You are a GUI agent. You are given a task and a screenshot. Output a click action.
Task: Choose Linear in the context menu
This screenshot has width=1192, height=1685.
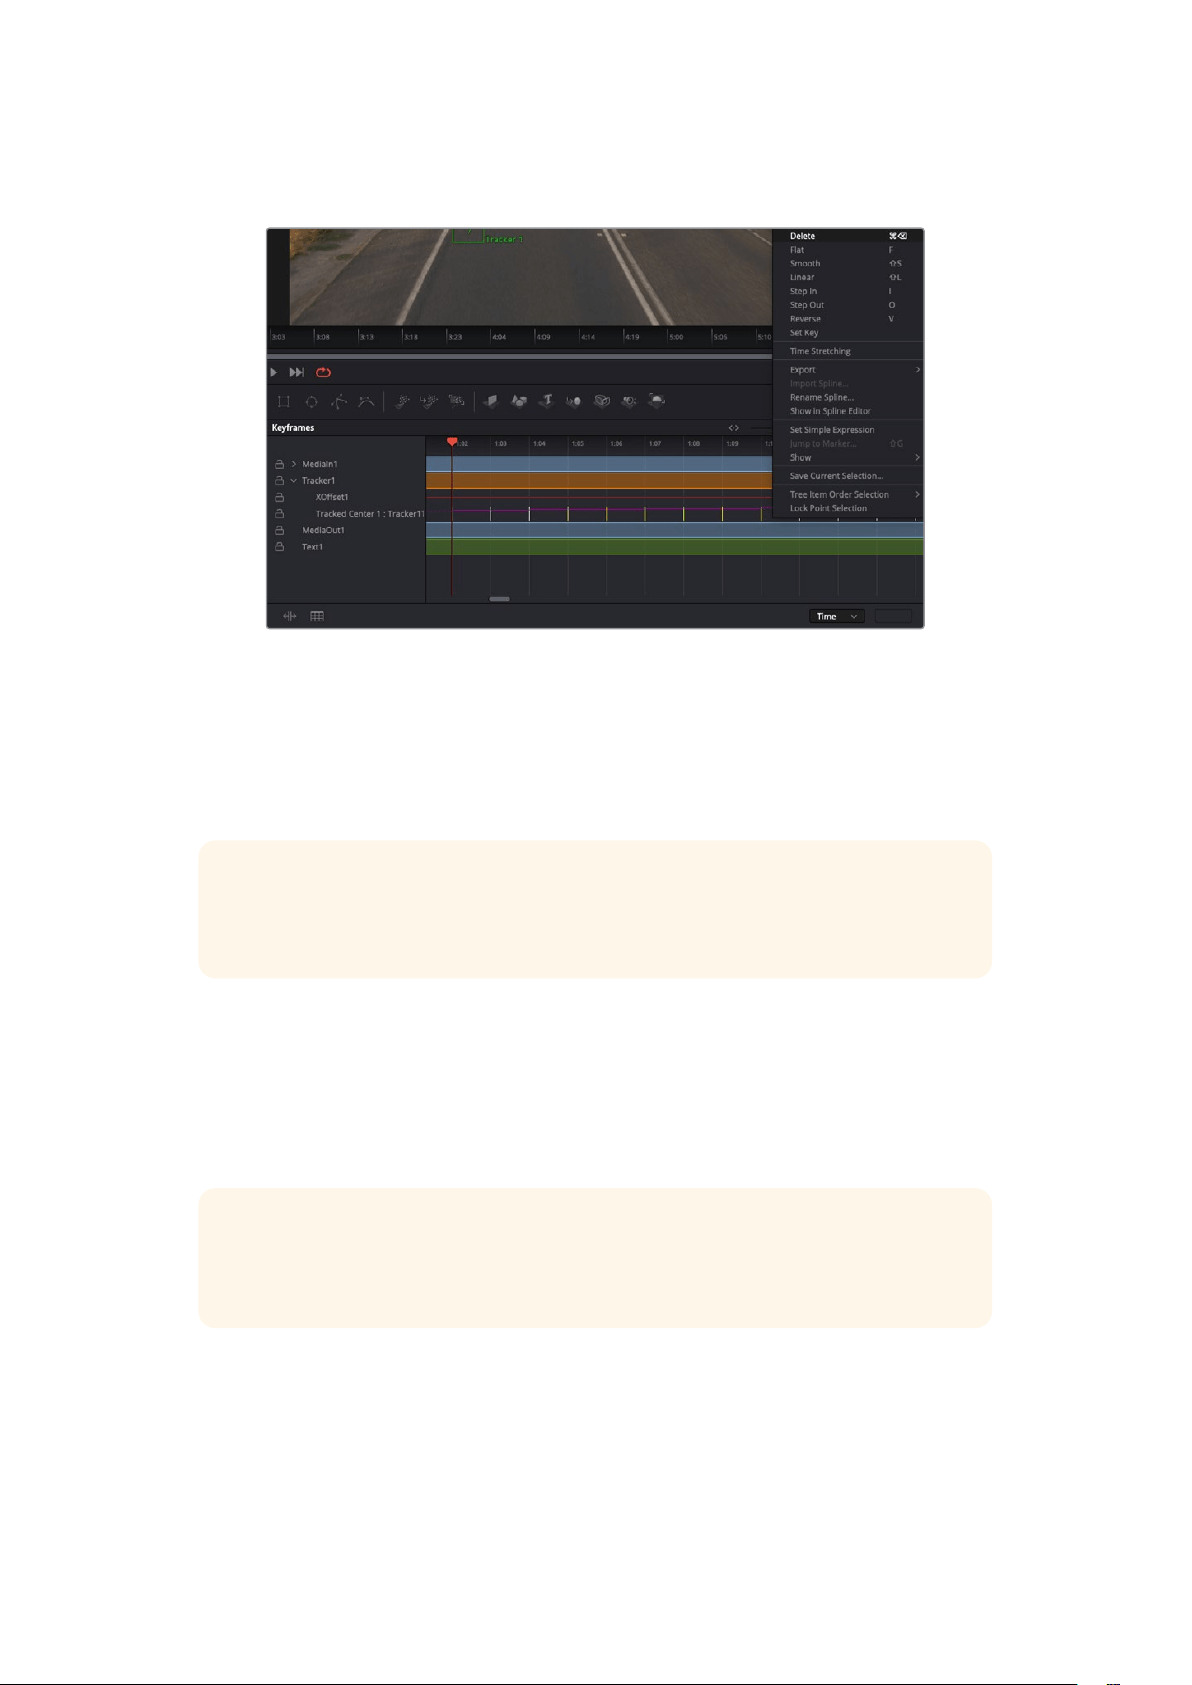(x=848, y=278)
